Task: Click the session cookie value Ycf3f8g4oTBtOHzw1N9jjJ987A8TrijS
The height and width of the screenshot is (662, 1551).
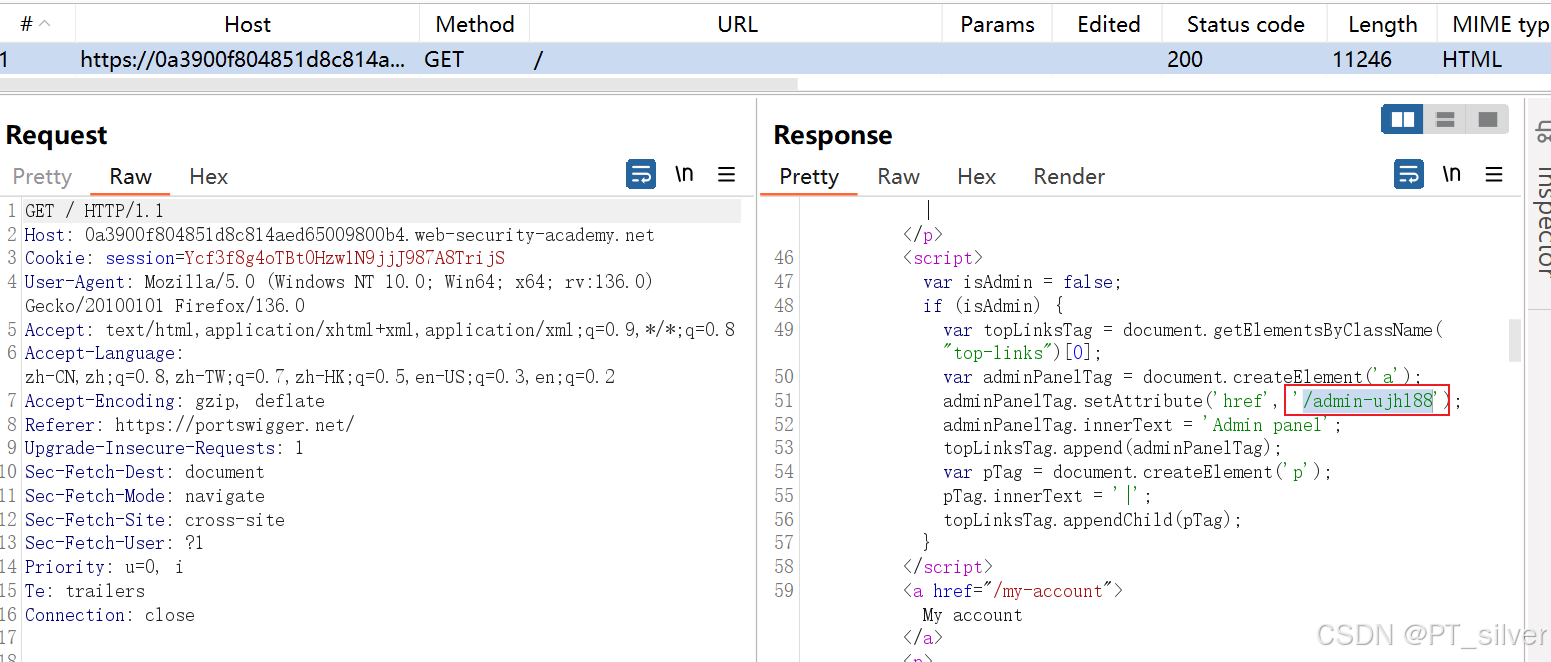Action: click(345, 259)
